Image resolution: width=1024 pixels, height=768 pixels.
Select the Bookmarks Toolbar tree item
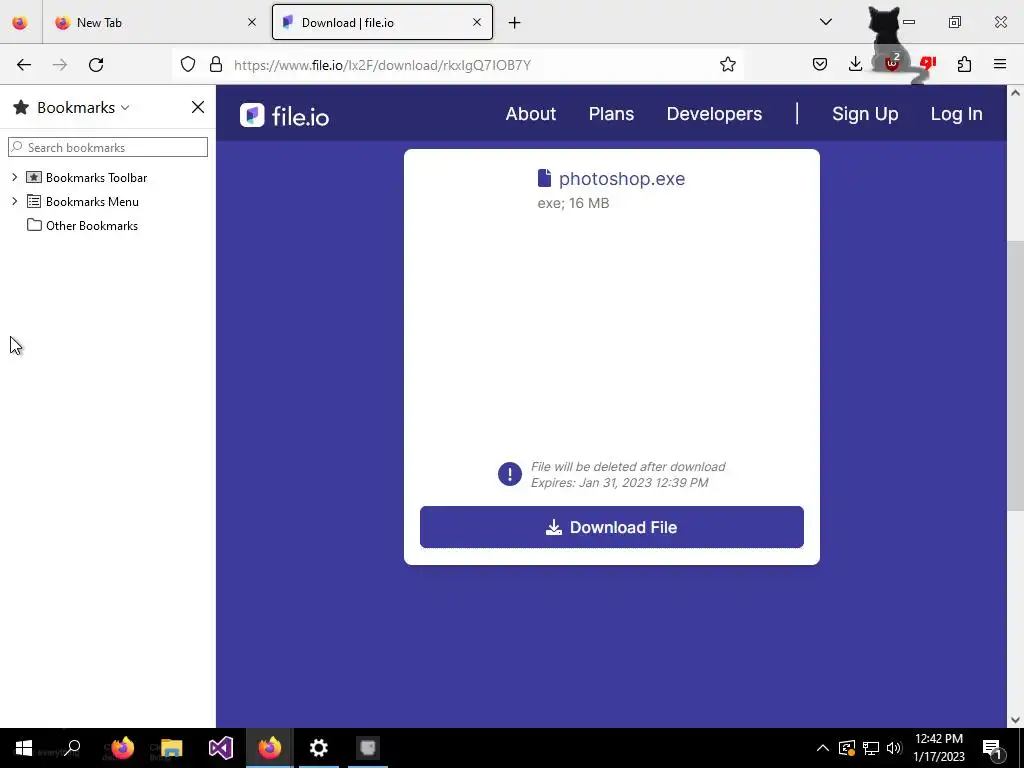[x=96, y=178]
